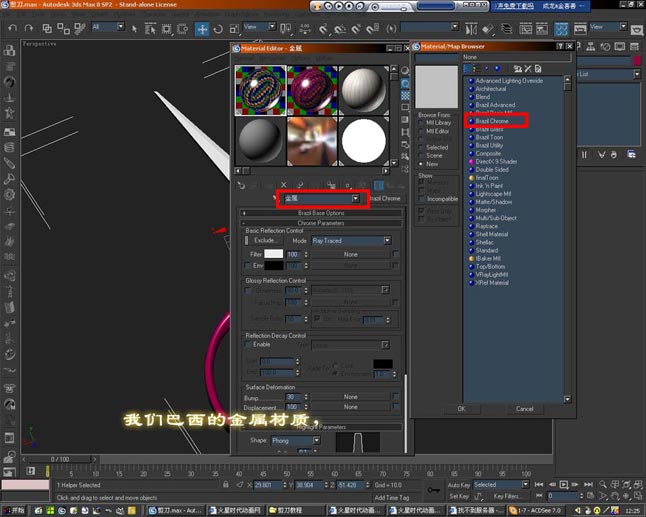Click the black Env color swatch

click(274, 266)
